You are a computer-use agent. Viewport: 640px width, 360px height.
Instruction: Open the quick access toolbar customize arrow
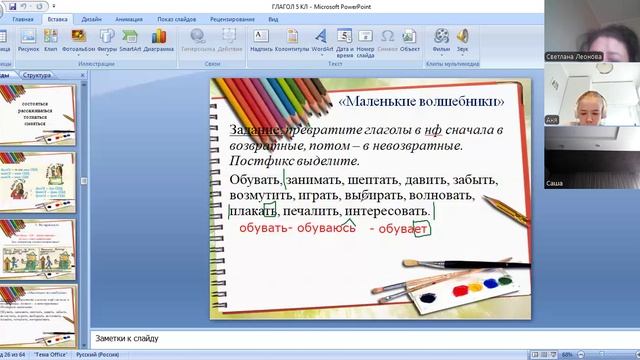[x=54, y=7]
